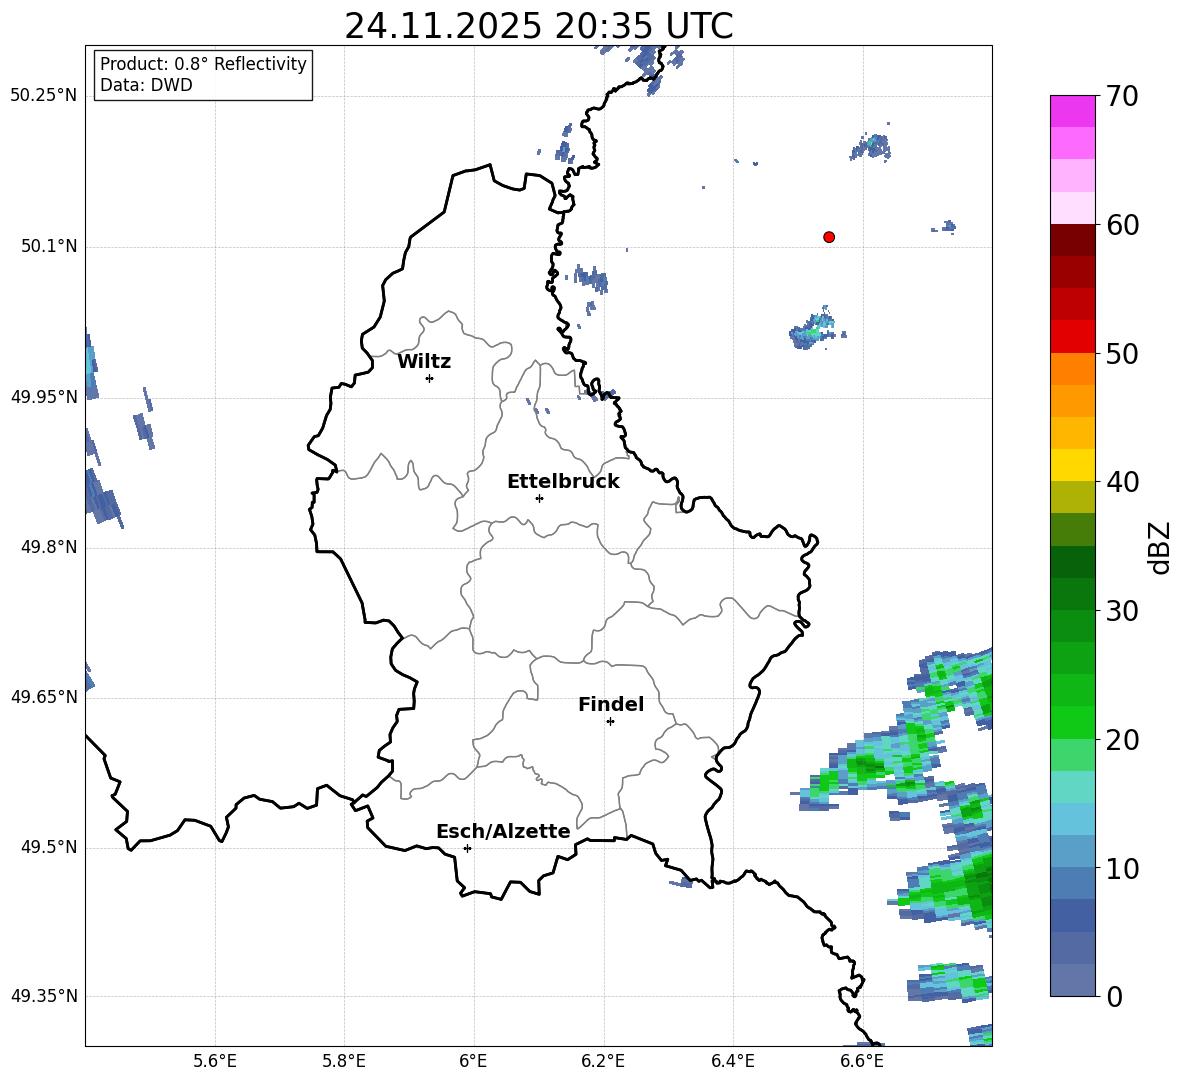
Task: Click the 49.8°N latitude label
Action: (x=49, y=547)
